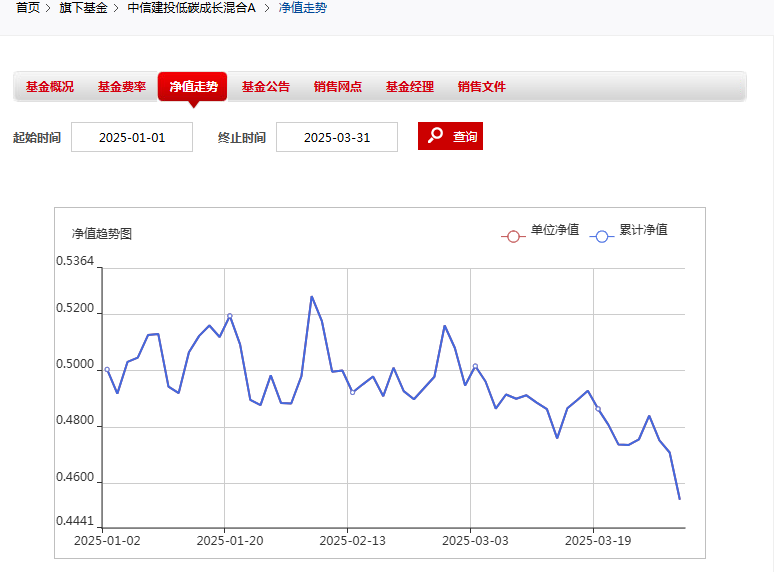774x572 pixels.
Task: Open the 终止时间 date input field
Action: 337,137
